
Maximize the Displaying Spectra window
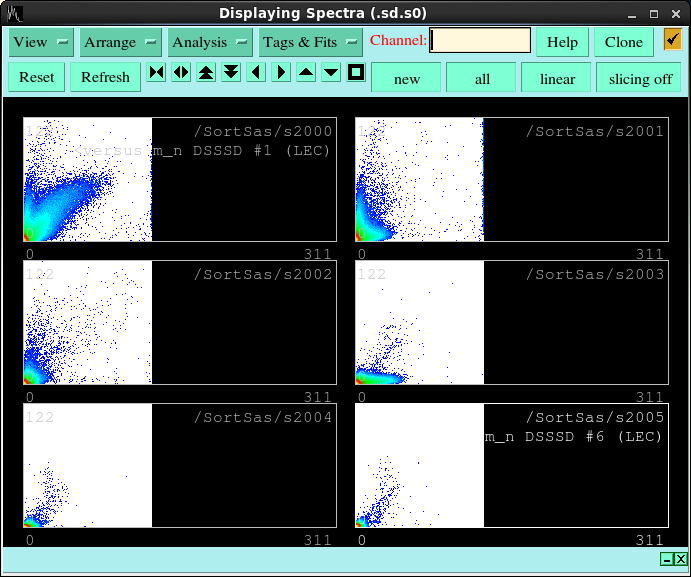(x=654, y=14)
